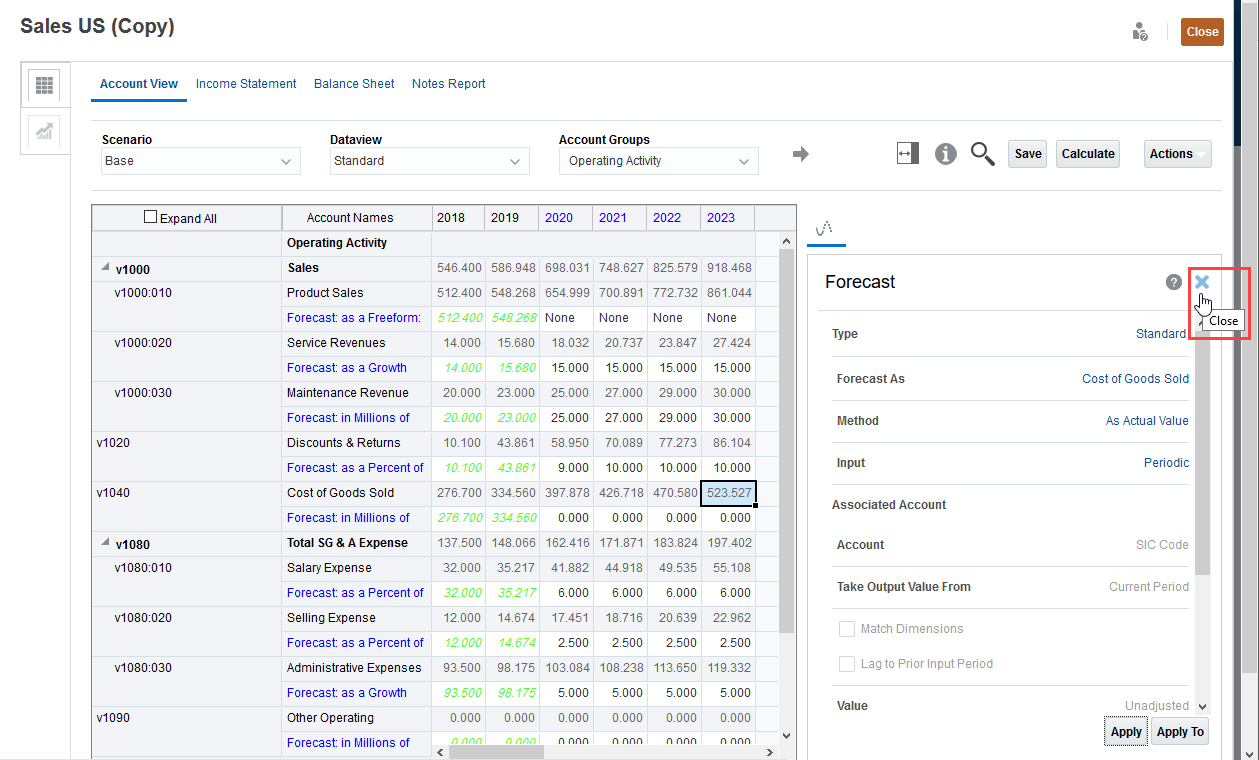Change Input value Periodic
This screenshot has width=1259, height=760.
pyautogui.click(x=1166, y=463)
